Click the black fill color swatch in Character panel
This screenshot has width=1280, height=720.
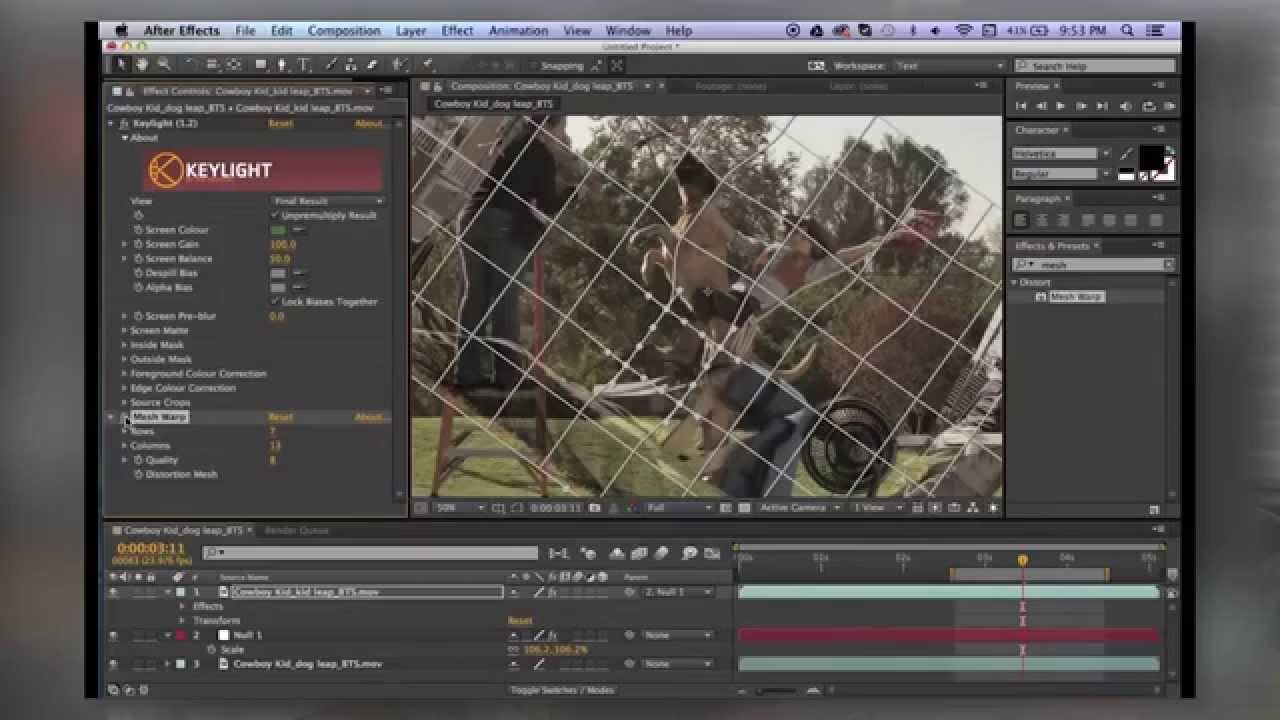coord(1151,158)
